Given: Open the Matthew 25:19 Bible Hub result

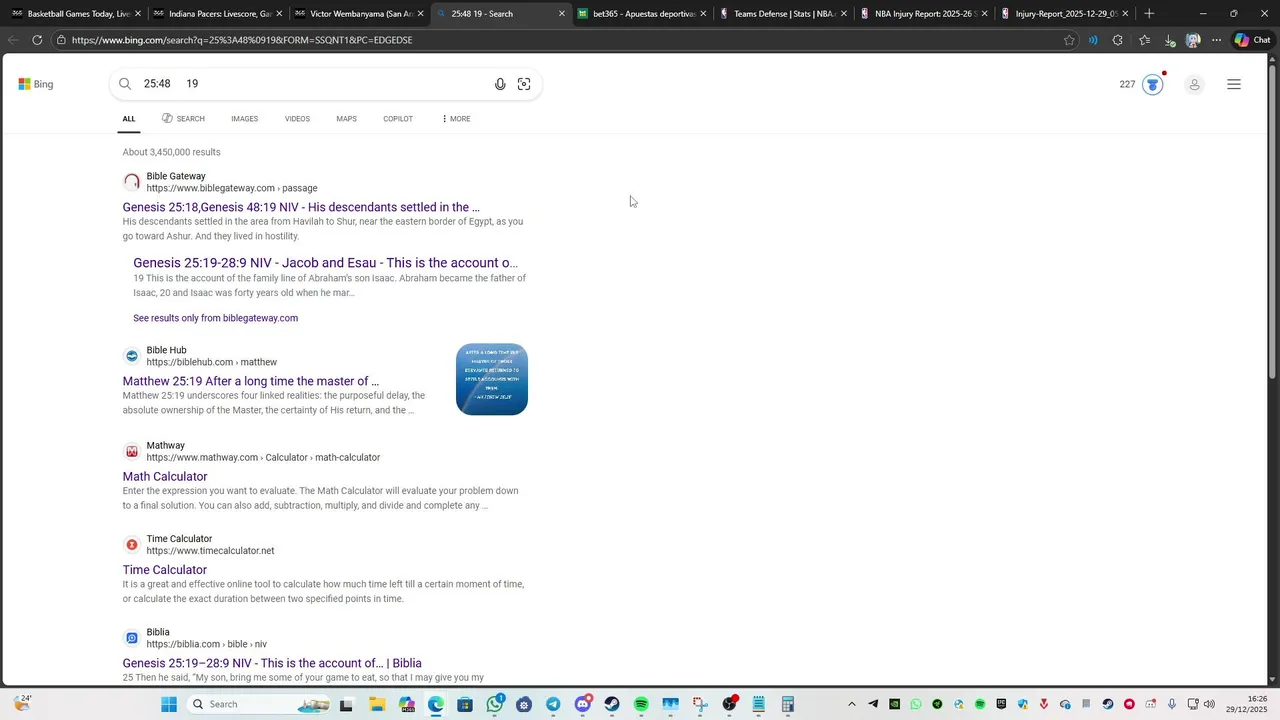Looking at the screenshot, I should click(x=251, y=381).
